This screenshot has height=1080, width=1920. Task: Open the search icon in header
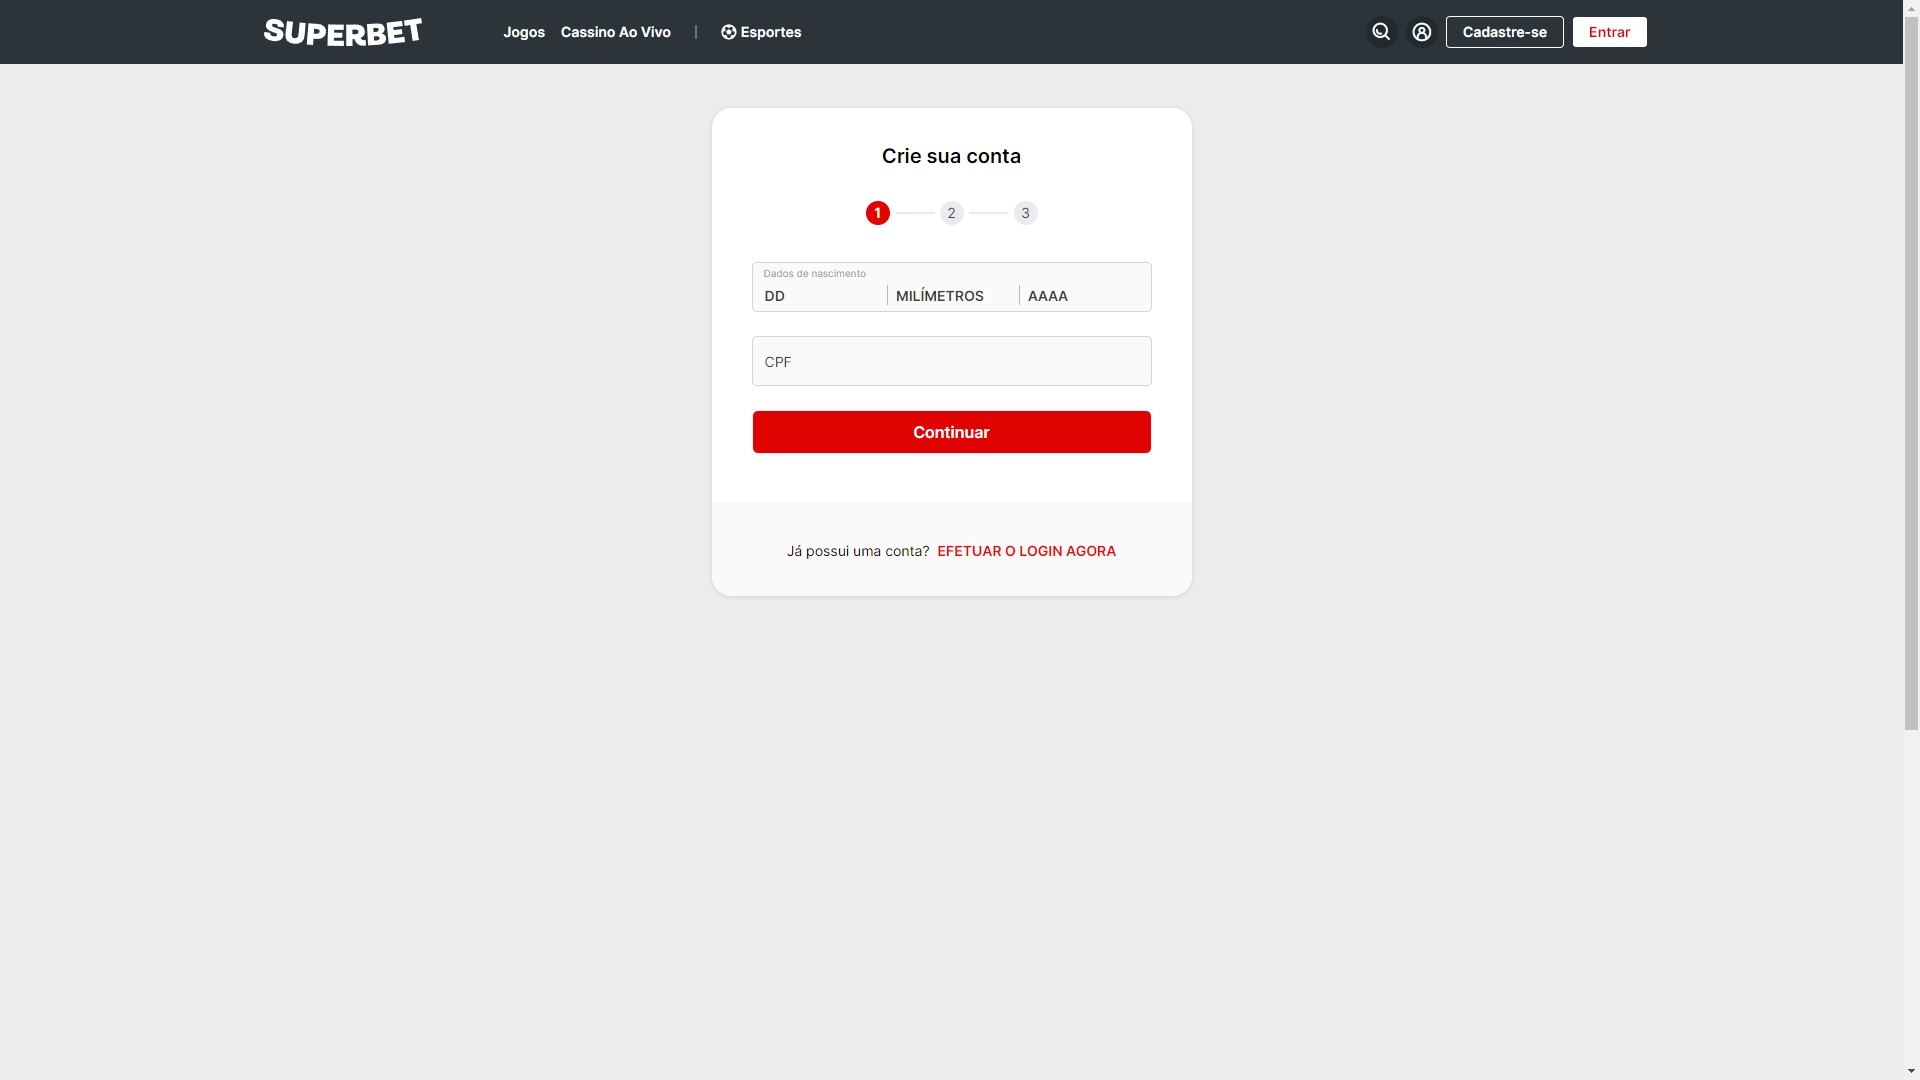[1381, 32]
